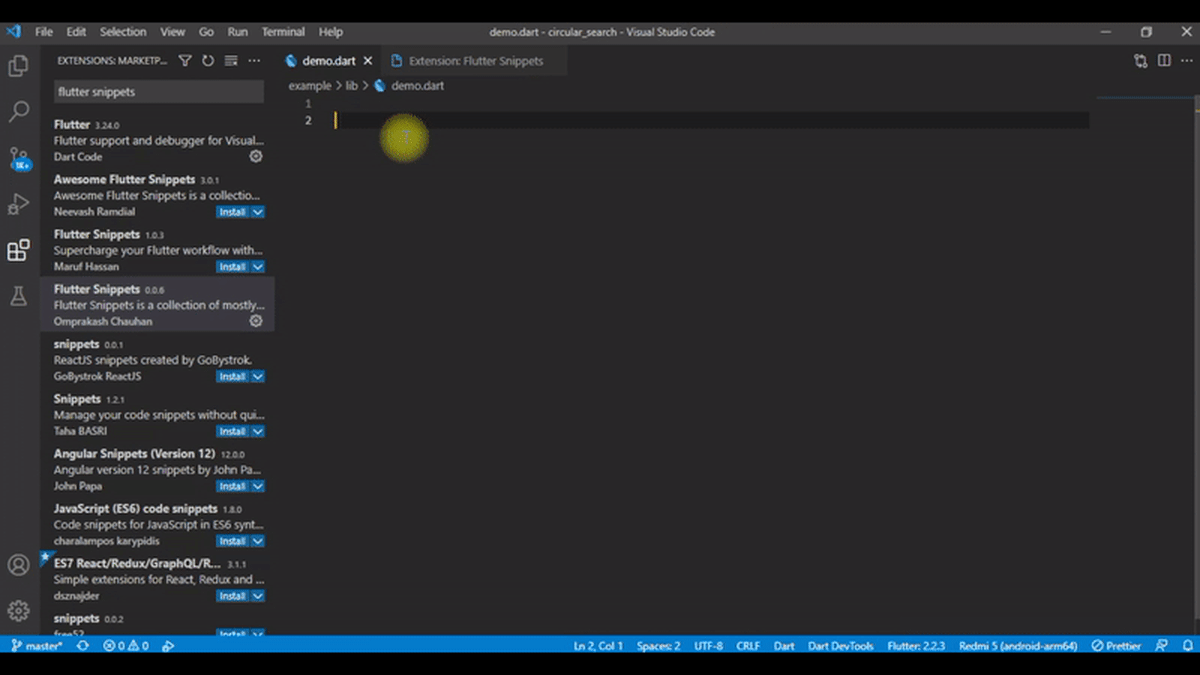Open the Search view in activity bar
Viewport: 1200px width, 675px height.
pos(18,112)
